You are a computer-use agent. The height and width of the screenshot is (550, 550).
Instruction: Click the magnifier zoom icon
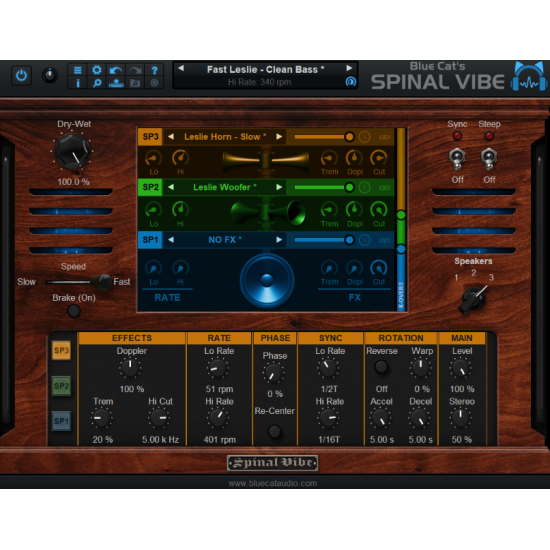[x=97, y=83]
